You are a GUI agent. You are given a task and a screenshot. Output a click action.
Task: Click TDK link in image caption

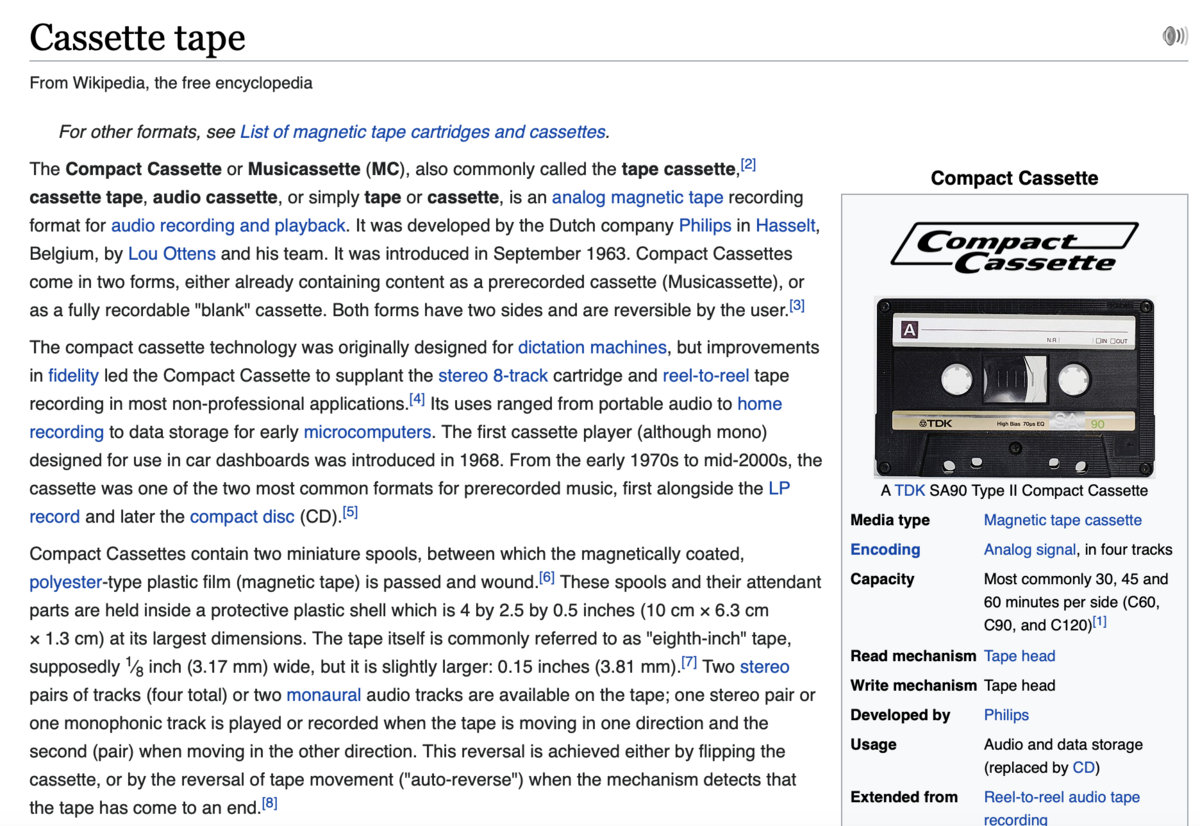(909, 490)
